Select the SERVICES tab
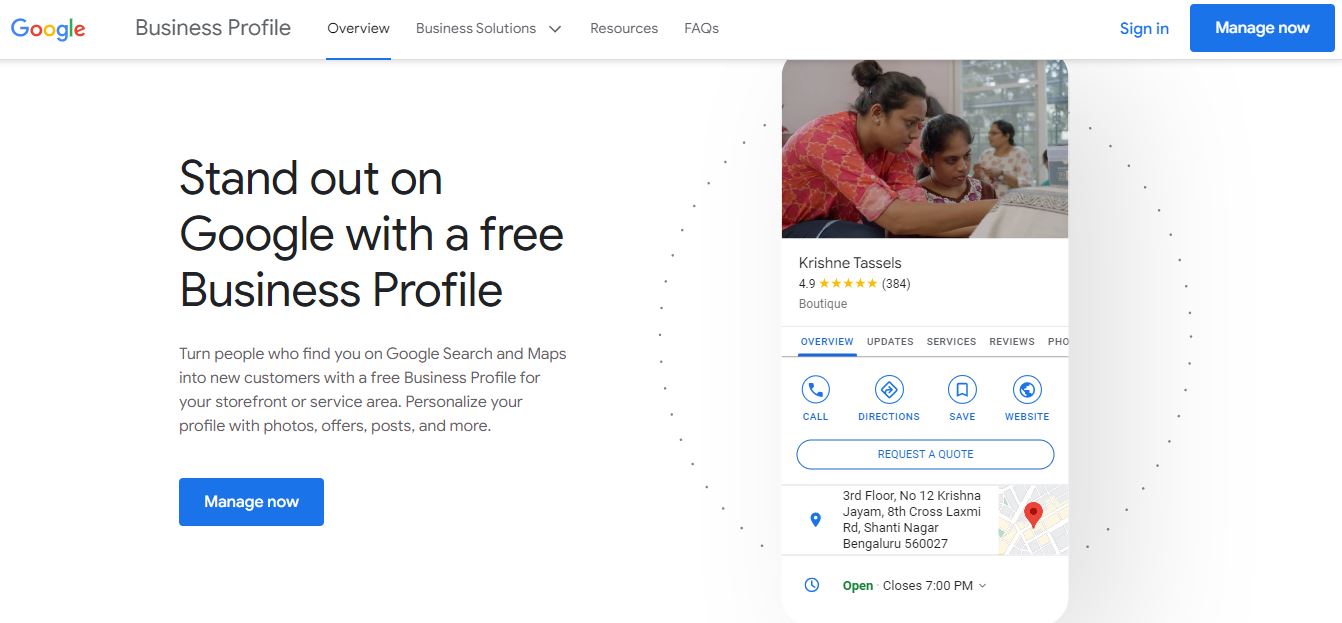This screenshot has height=623, width=1342. 951,342
